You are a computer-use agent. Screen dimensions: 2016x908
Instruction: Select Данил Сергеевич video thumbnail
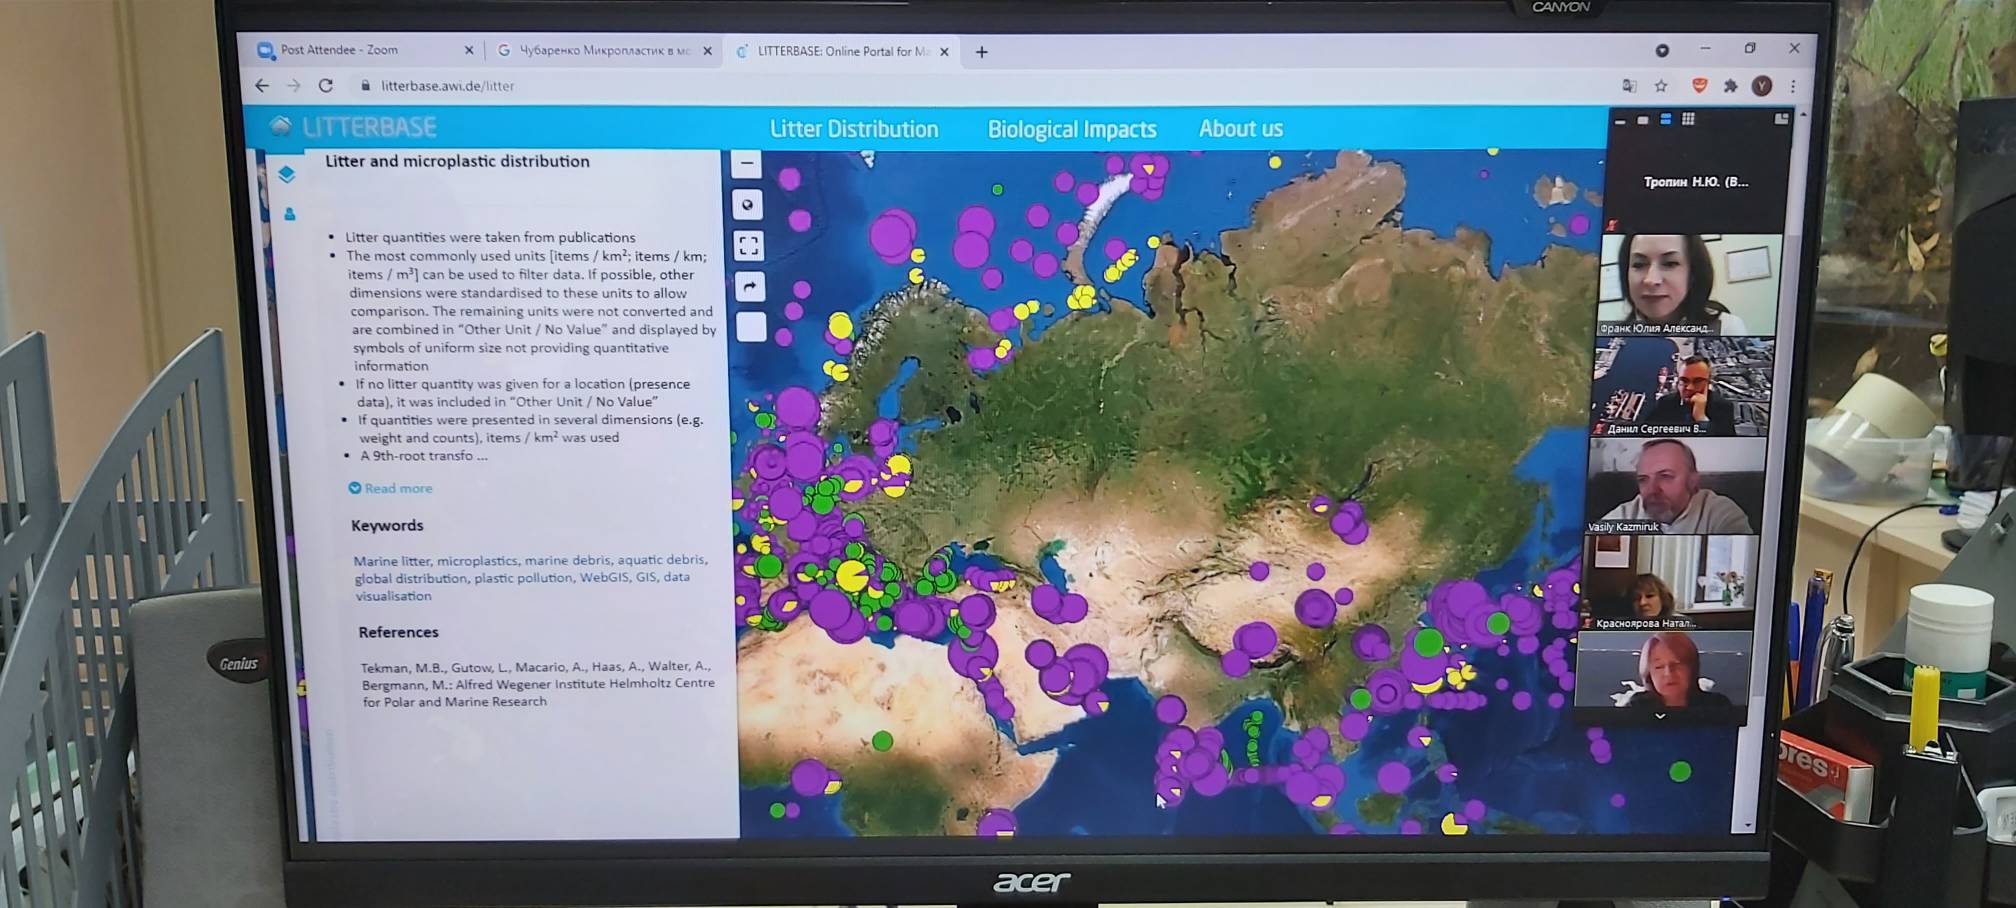1683,386
